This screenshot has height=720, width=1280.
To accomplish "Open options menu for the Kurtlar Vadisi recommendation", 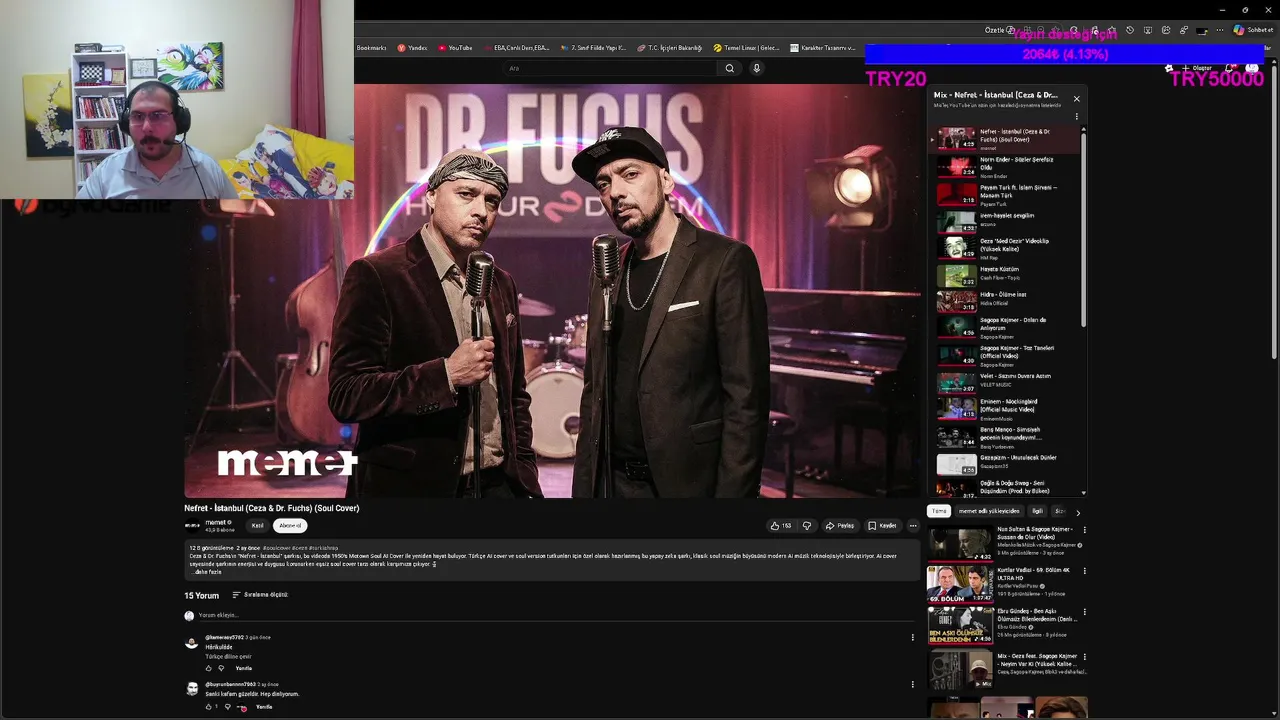I will tap(1084, 571).
